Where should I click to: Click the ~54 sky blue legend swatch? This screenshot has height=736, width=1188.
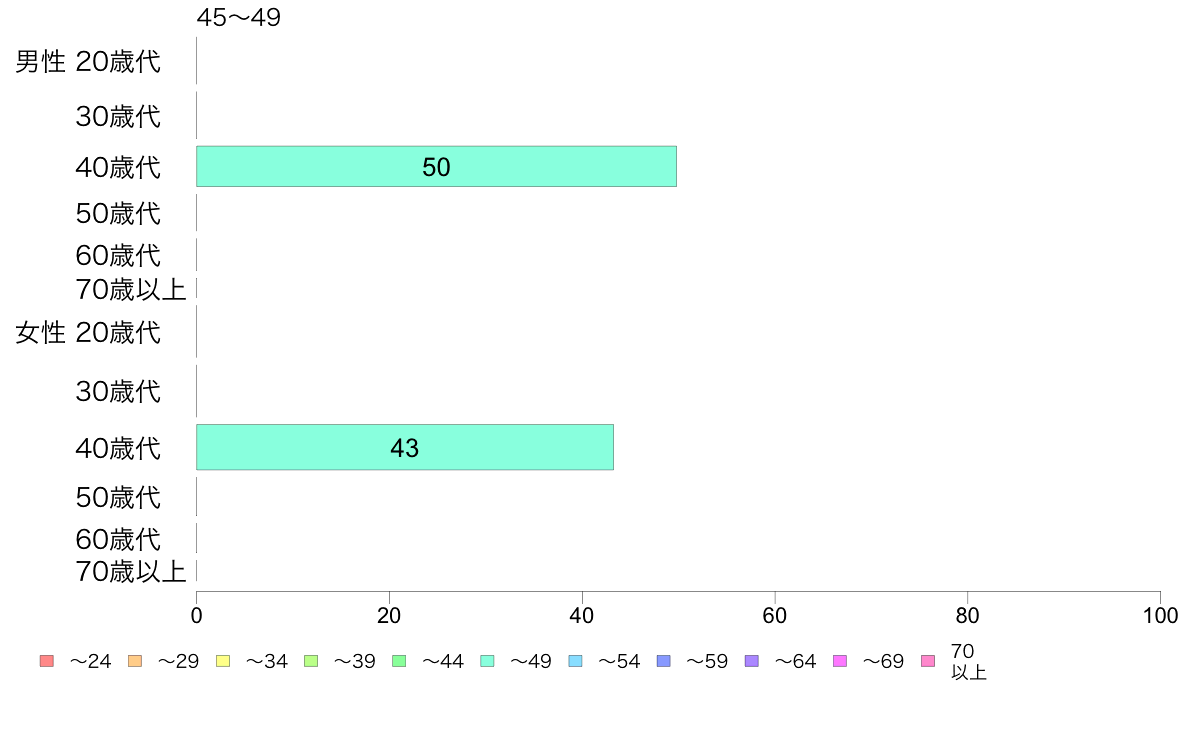click(575, 661)
